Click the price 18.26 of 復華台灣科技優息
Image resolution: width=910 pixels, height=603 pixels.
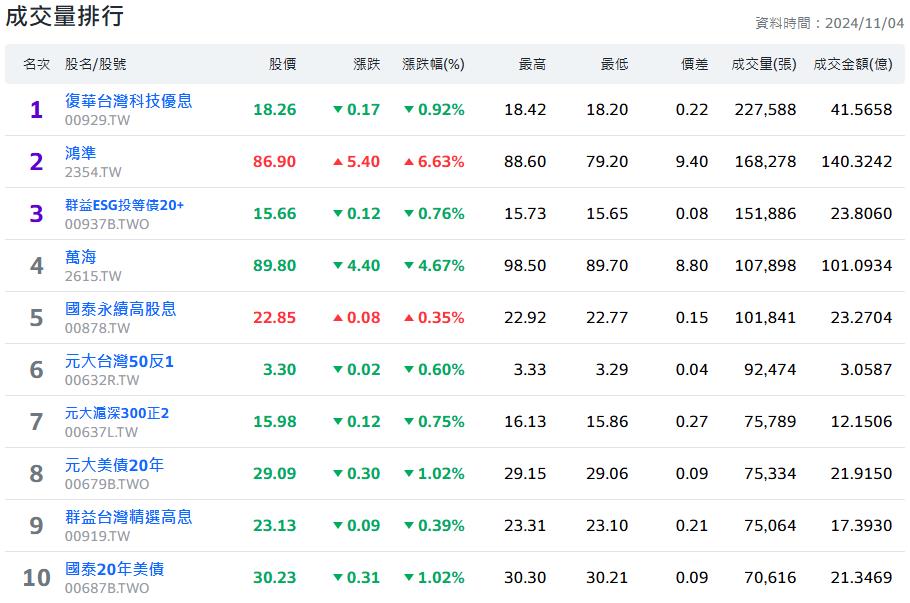[x=275, y=110]
